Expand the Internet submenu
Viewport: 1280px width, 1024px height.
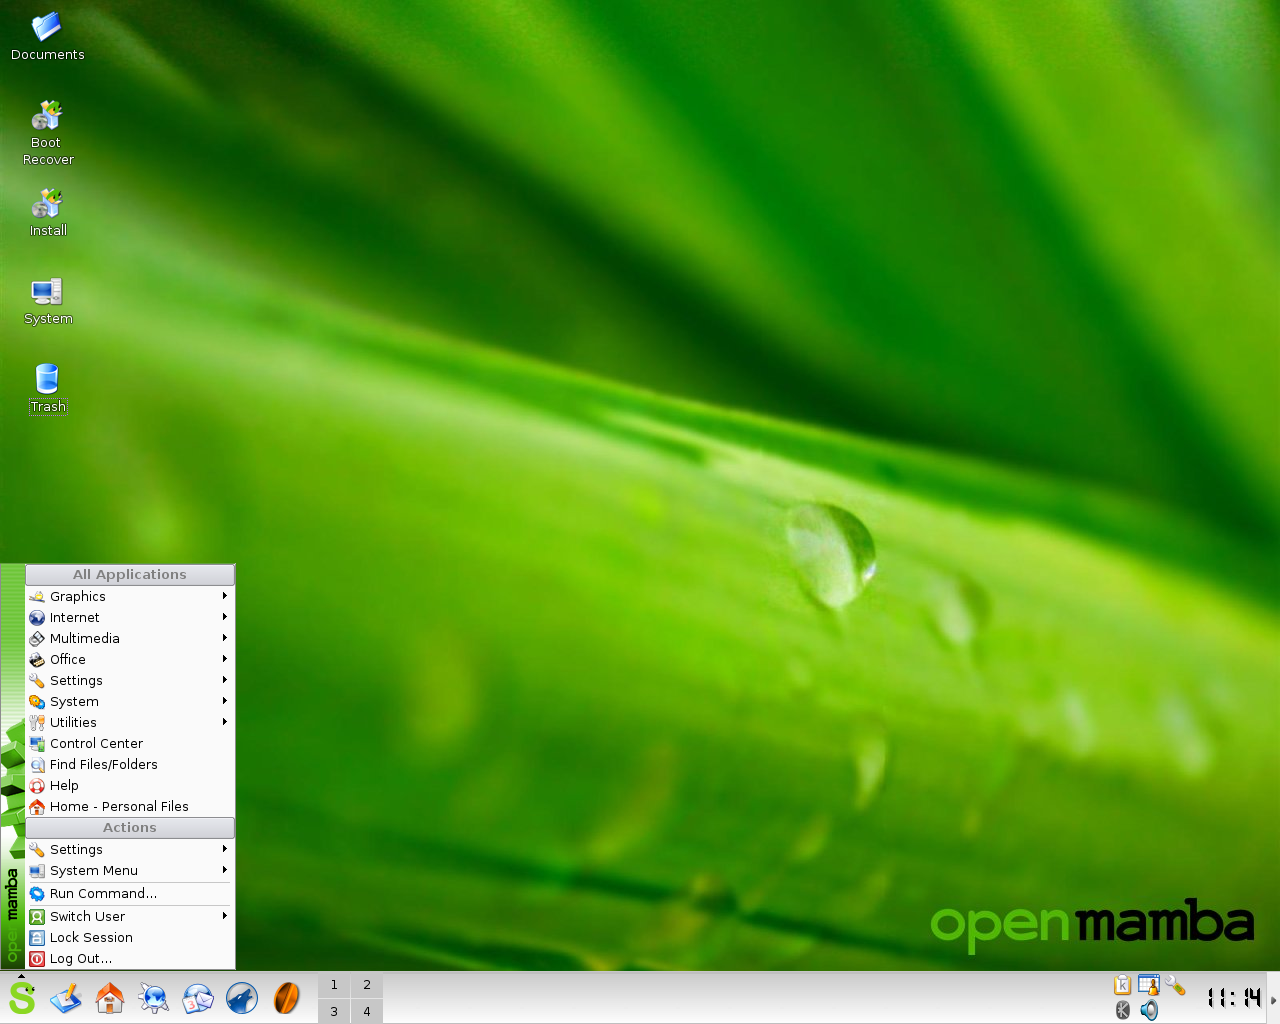pyautogui.click(x=130, y=617)
